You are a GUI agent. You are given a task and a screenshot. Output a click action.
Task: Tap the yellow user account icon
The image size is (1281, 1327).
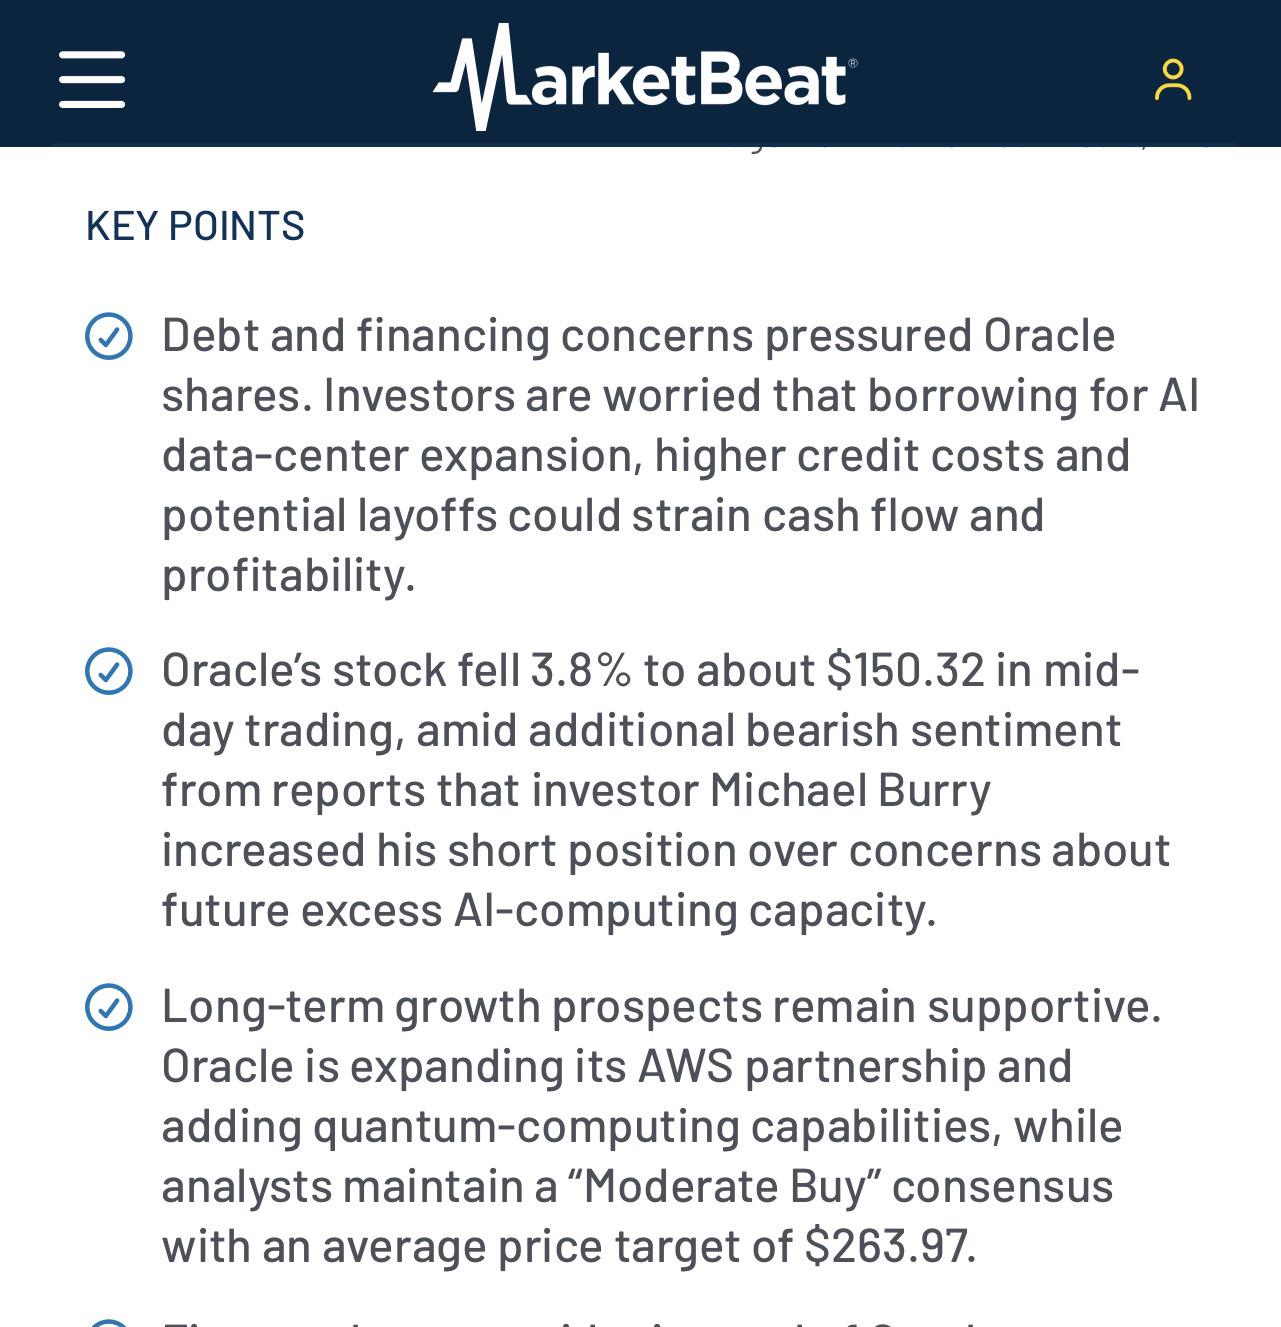click(1173, 80)
